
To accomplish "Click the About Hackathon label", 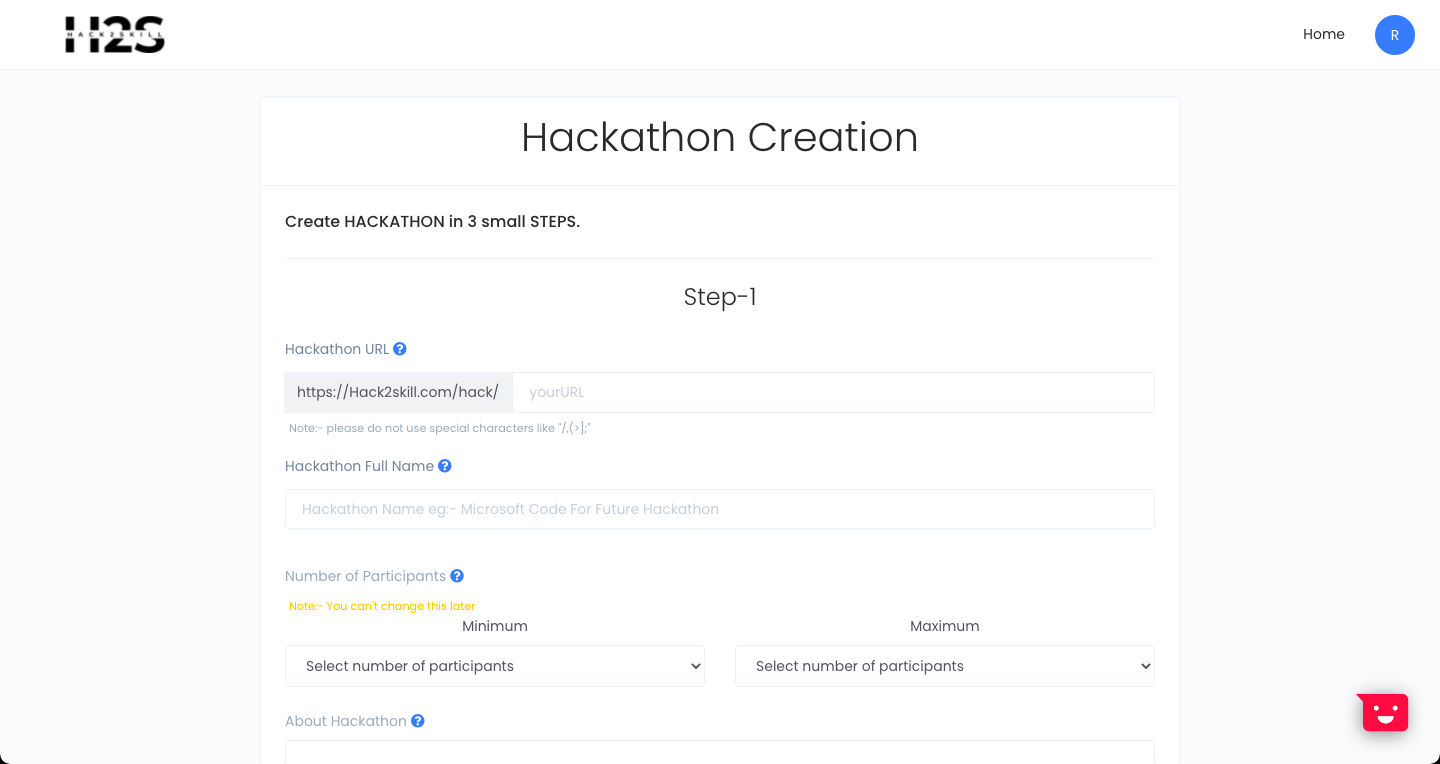I will (345, 721).
